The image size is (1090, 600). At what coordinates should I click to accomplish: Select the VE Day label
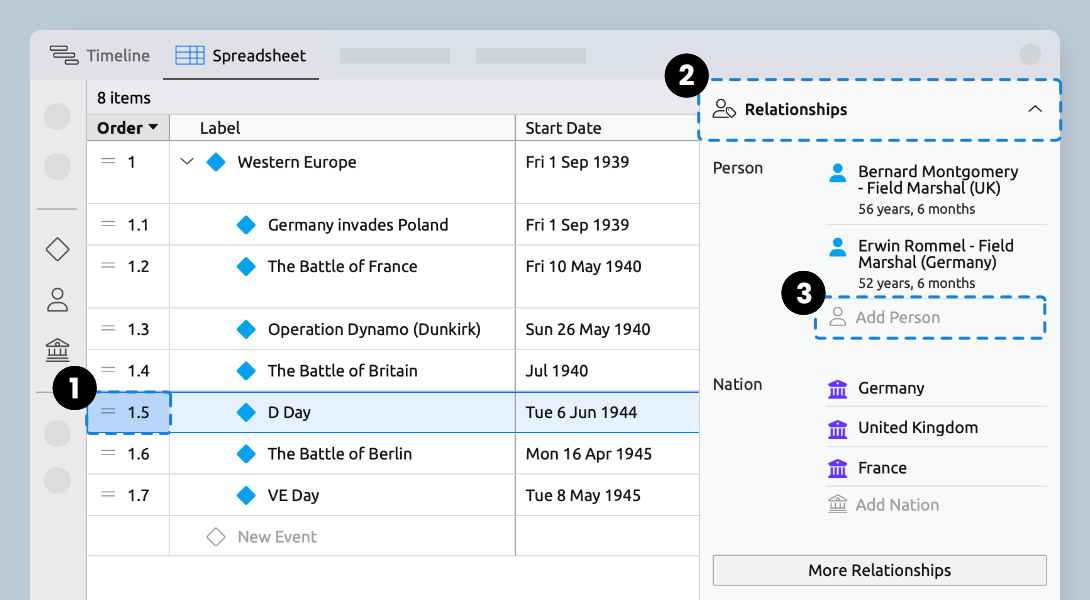pyautogui.click(x=293, y=496)
